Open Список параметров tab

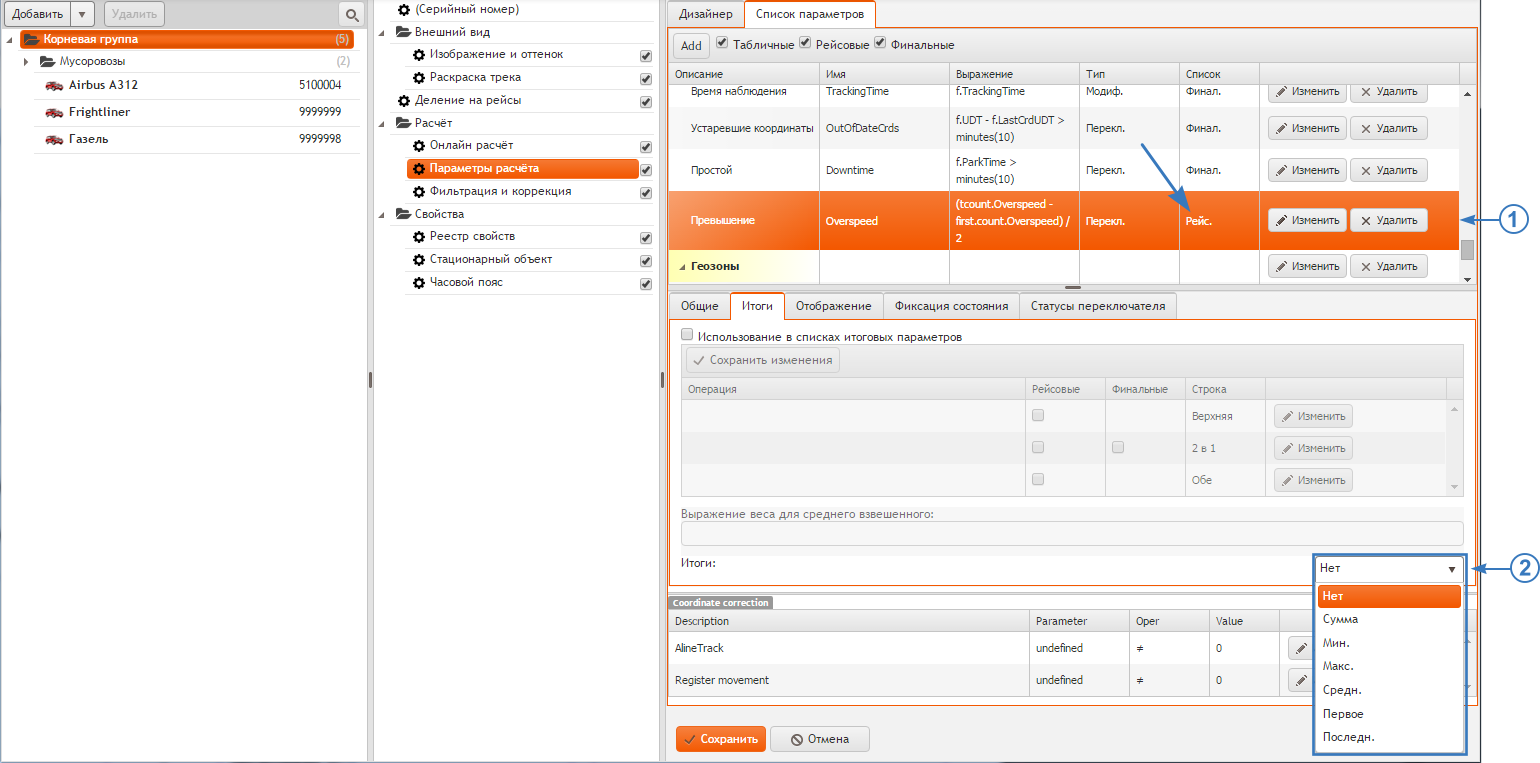click(x=810, y=14)
